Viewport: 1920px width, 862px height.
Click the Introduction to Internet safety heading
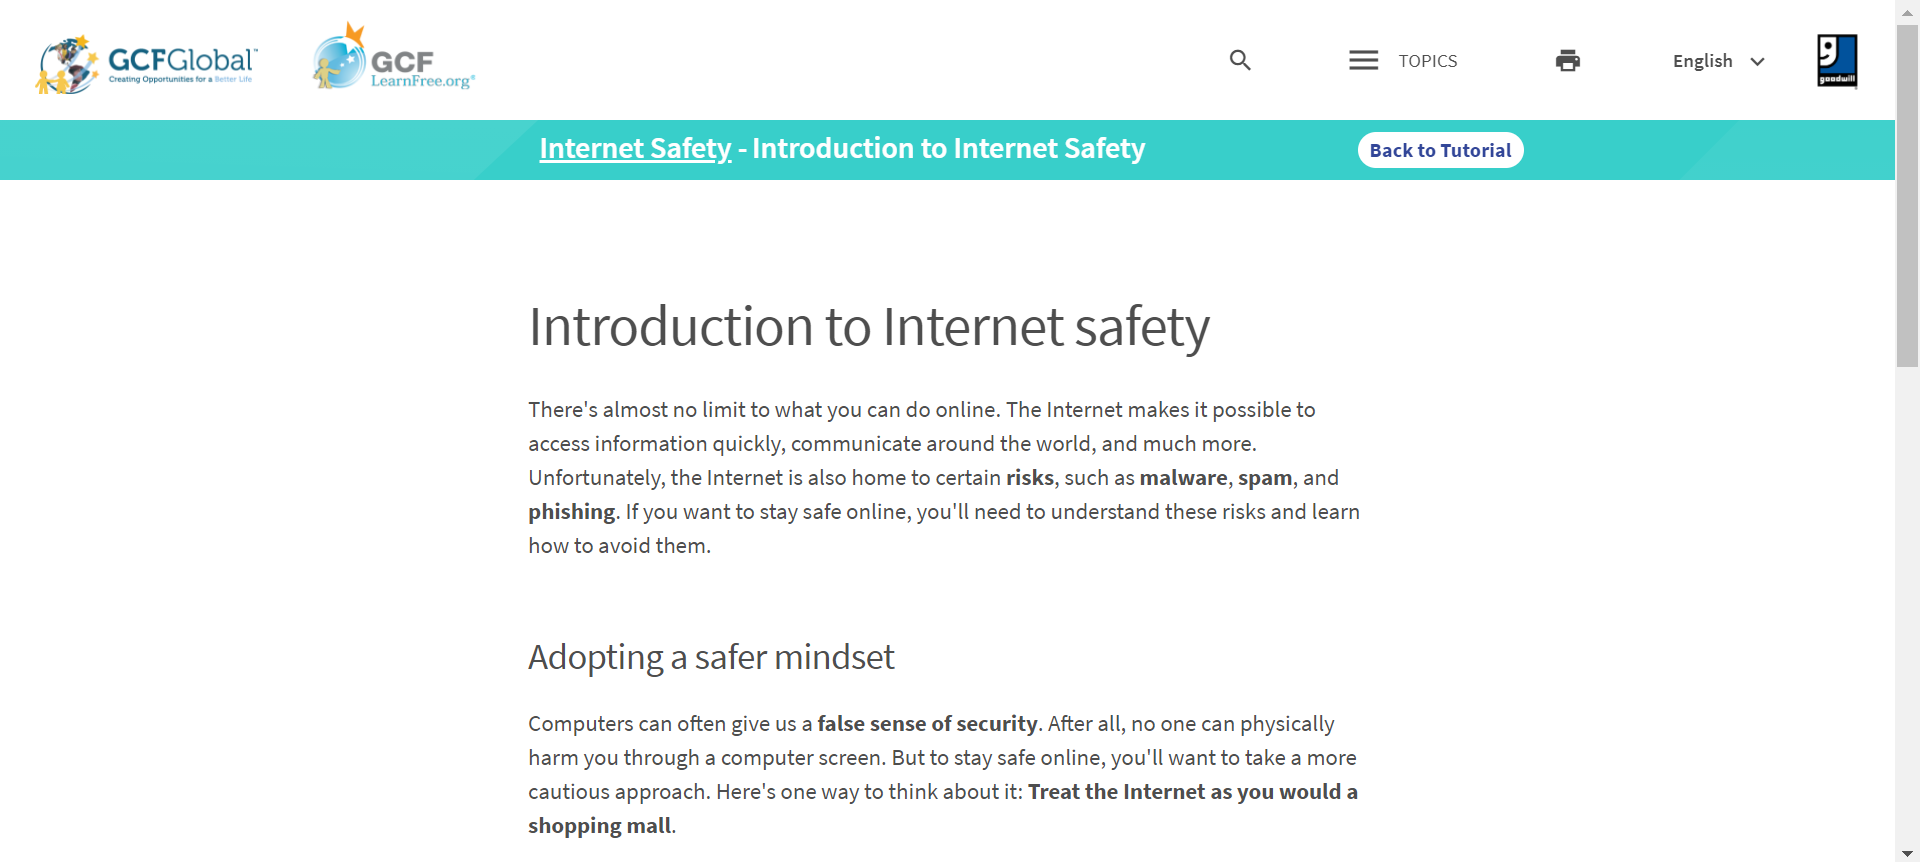click(869, 327)
